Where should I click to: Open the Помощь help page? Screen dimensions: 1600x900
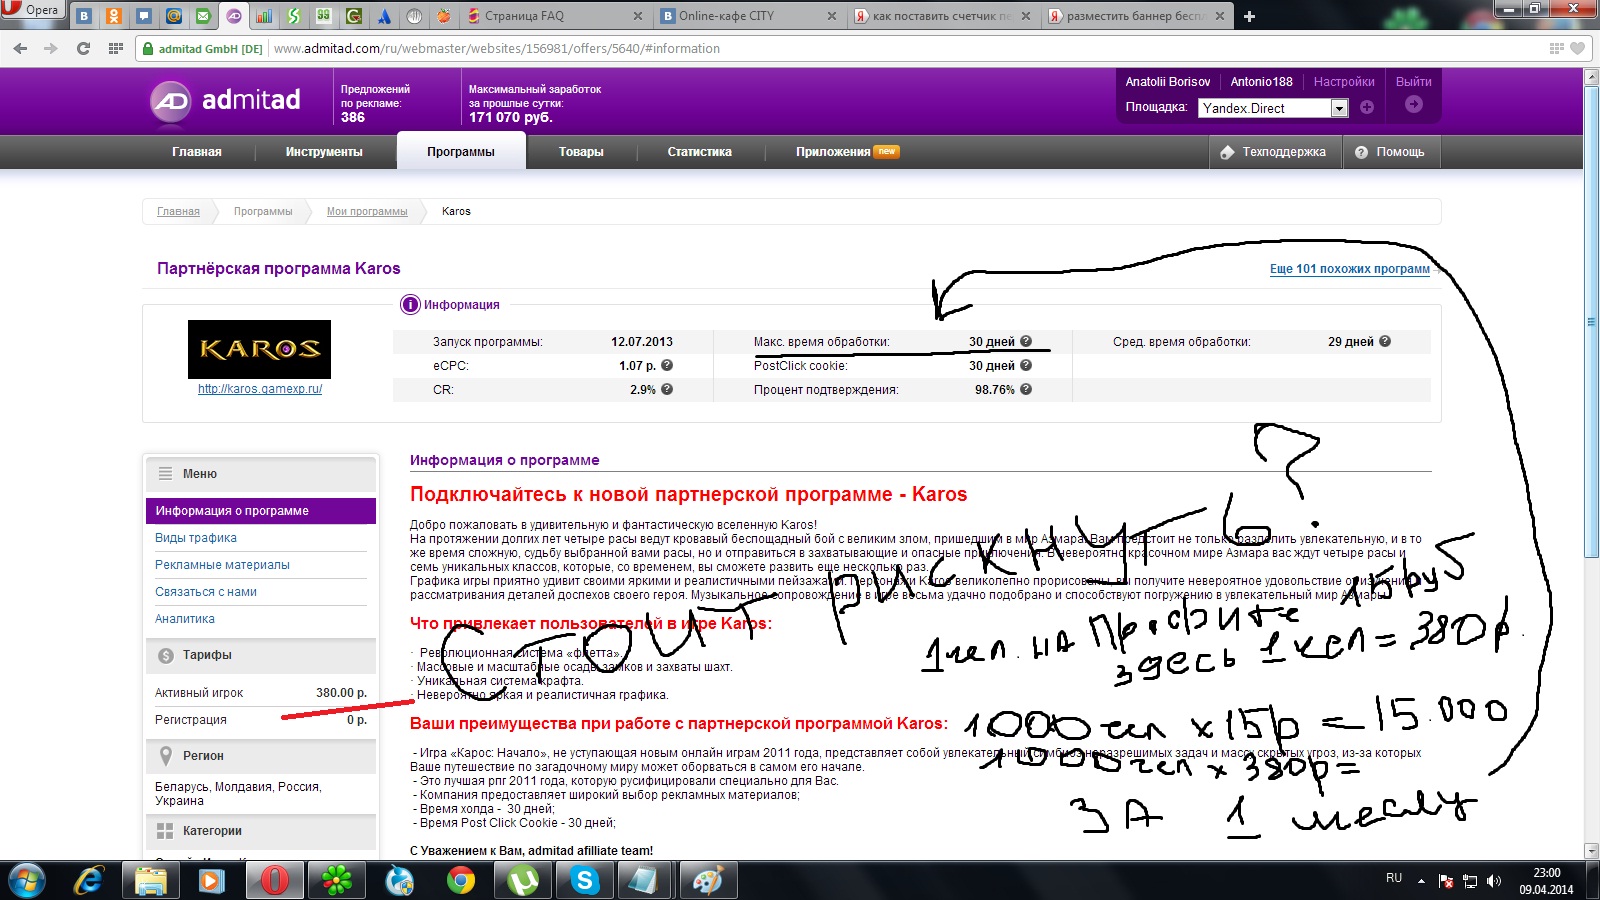click(x=1390, y=152)
